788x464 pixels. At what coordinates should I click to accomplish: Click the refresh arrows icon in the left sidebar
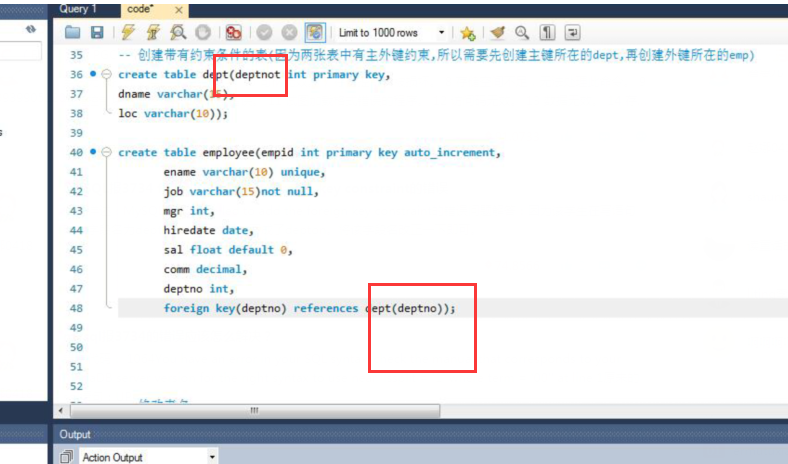click(31, 29)
